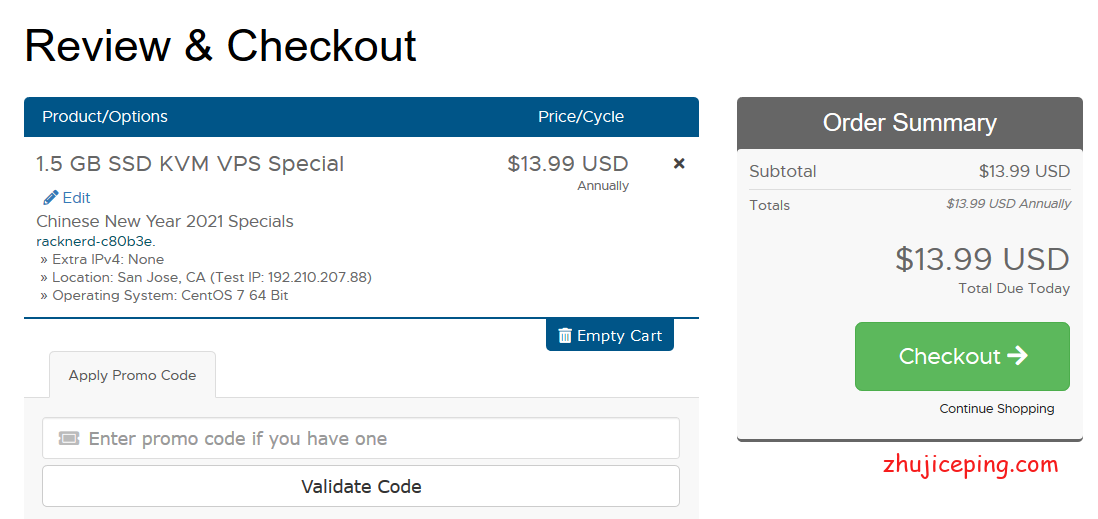Remove the VPS item with the X icon
1098x519 pixels.
pyautogui.click(x=679, y=163)
